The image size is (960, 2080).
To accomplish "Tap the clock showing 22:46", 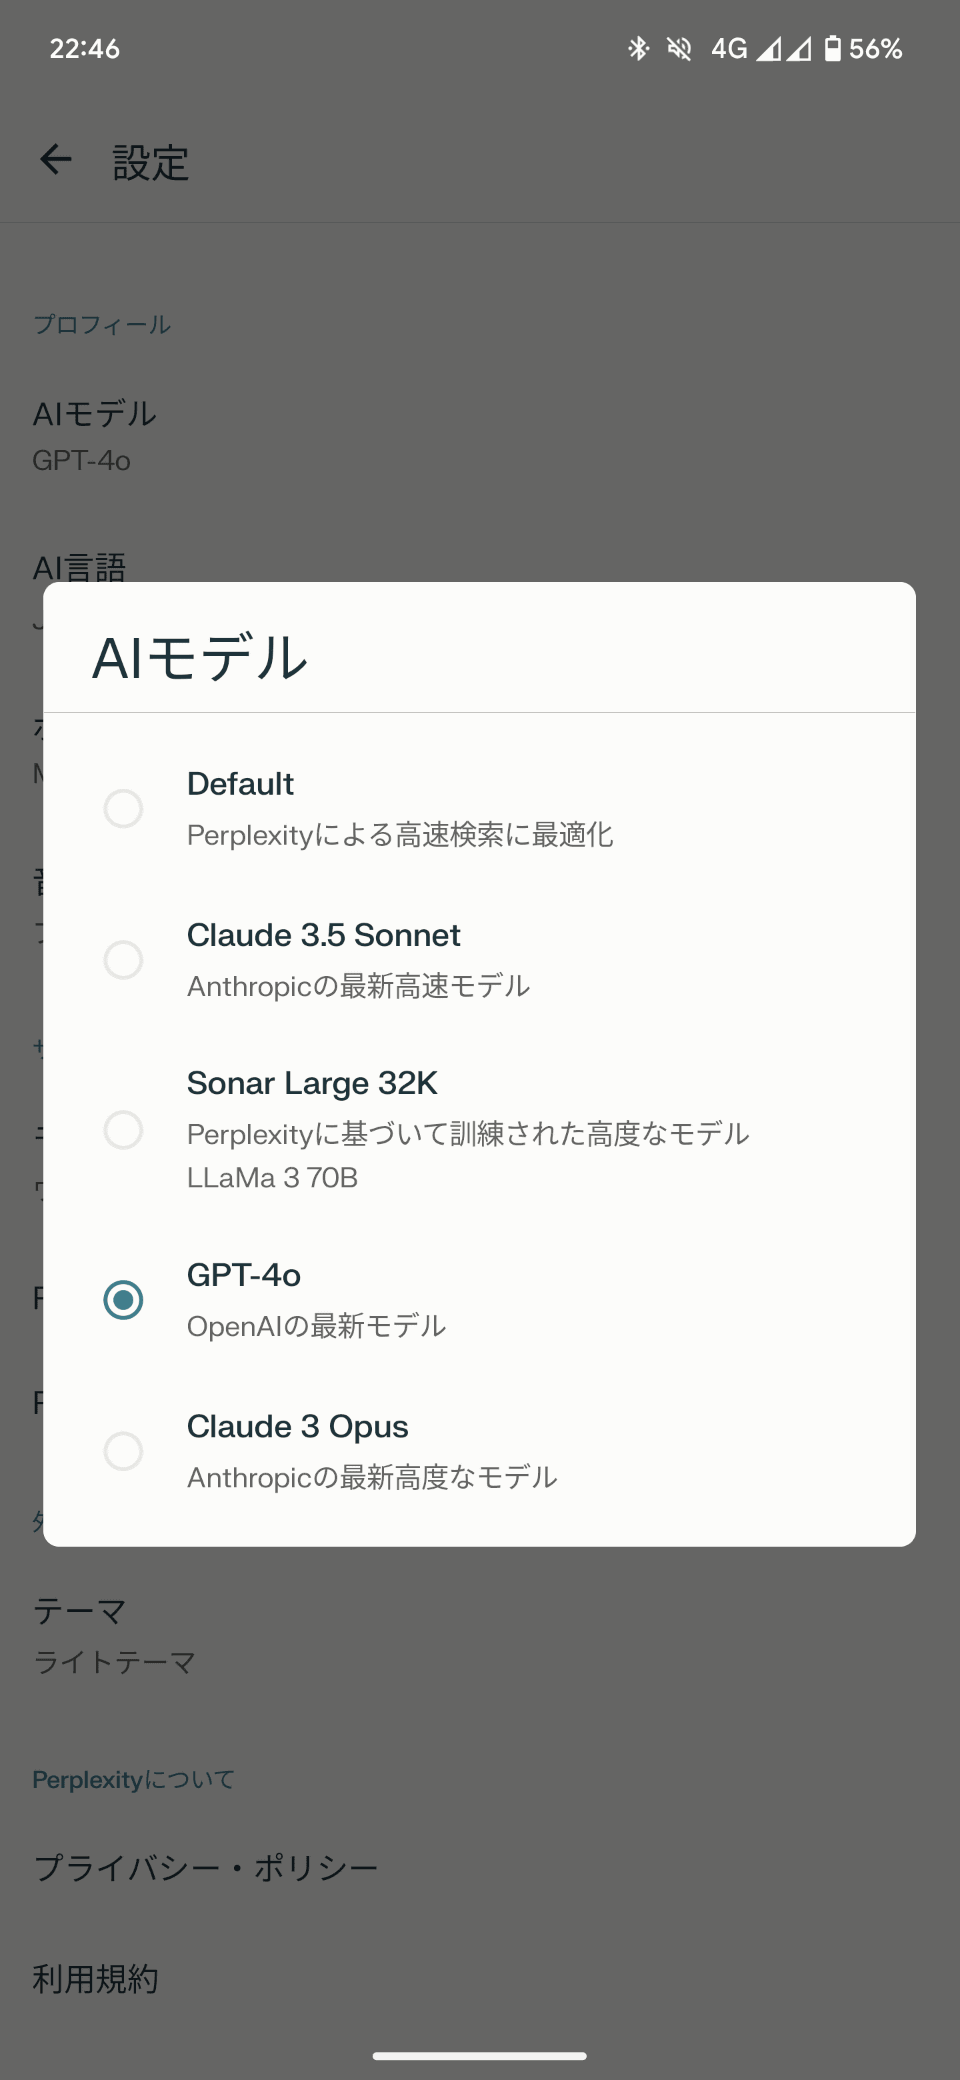I will pyautogui.click(x=85, y=48).
